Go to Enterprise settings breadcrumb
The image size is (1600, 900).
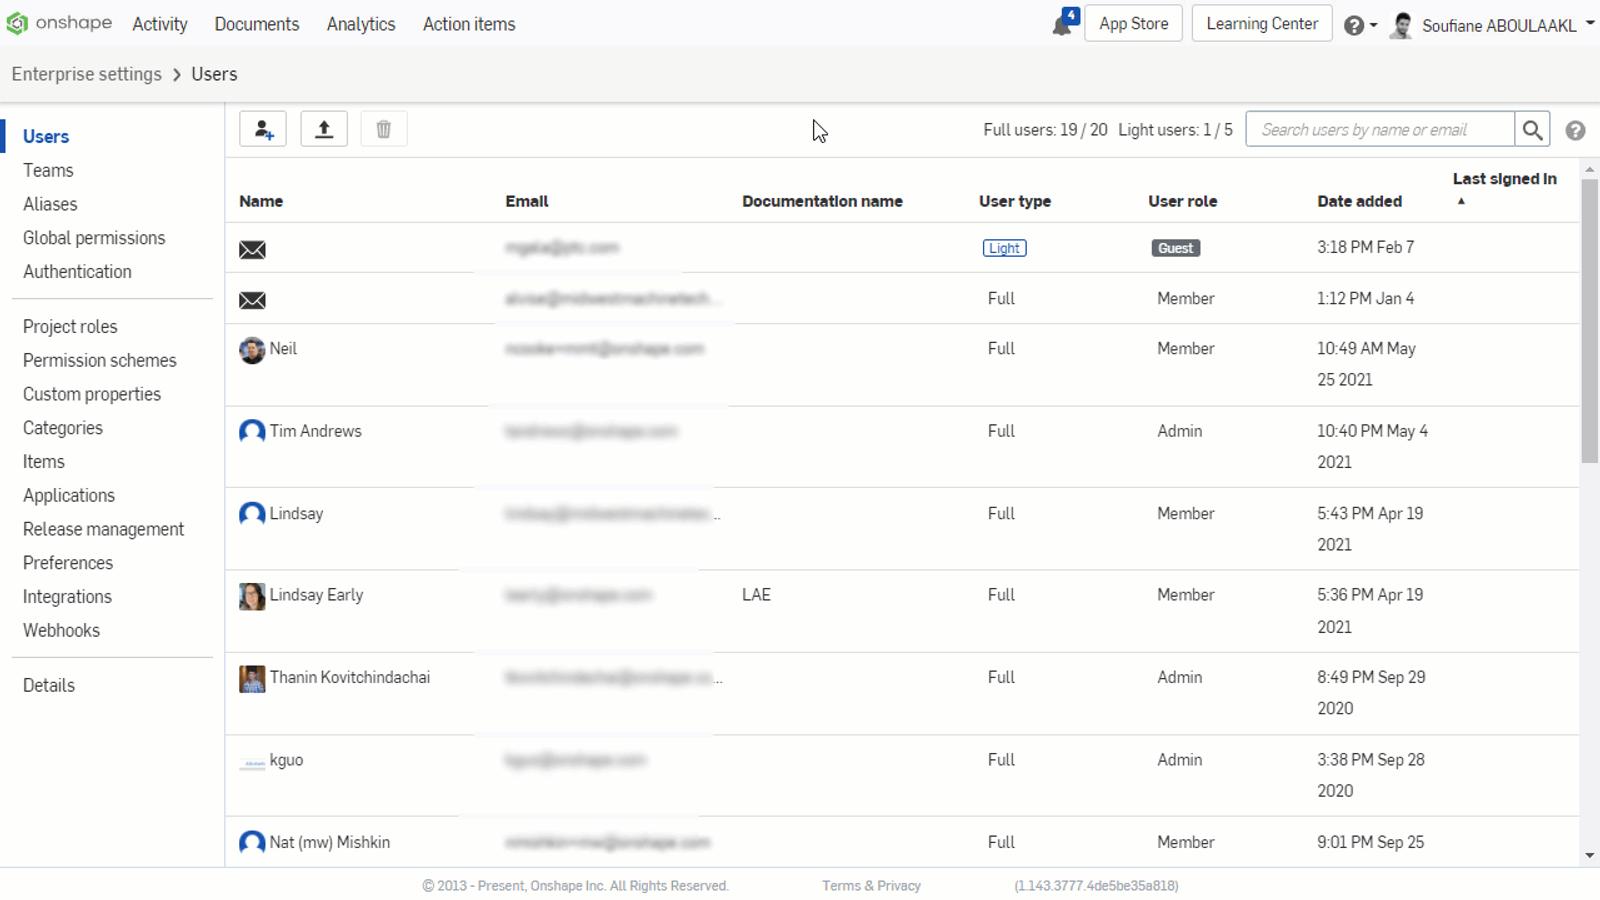click(86, 74)
